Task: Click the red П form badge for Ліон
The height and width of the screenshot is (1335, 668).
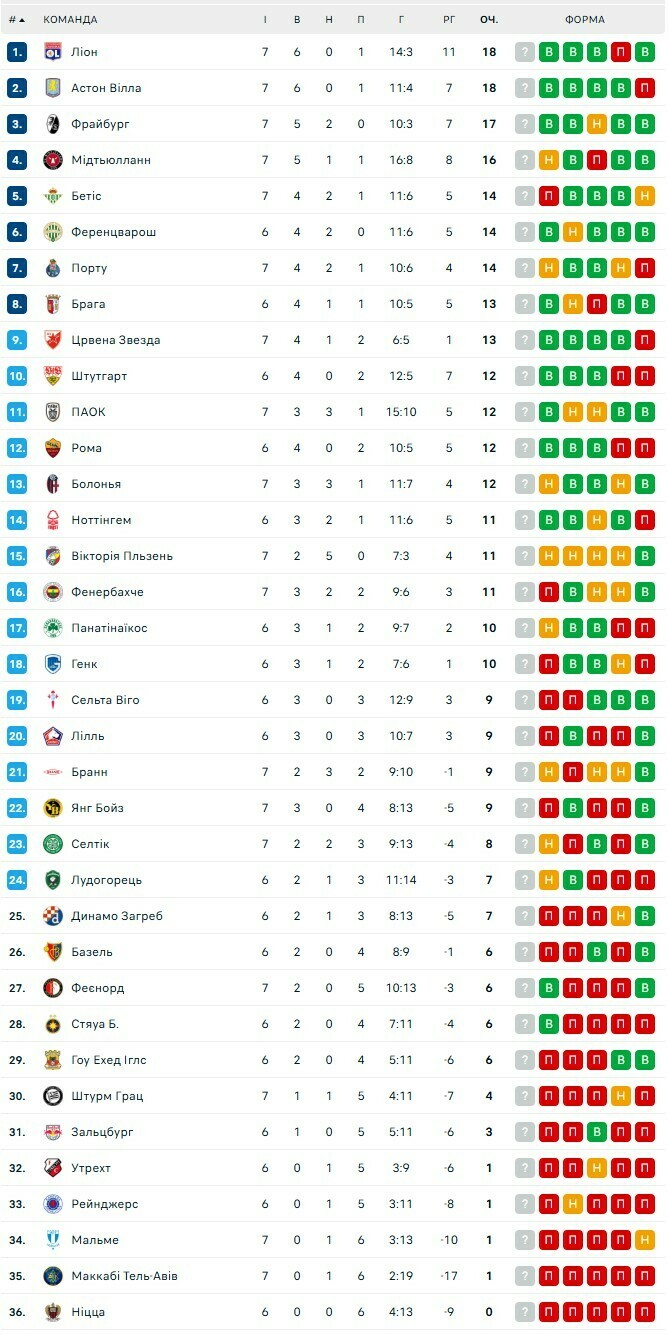Action: coord(621,52)
